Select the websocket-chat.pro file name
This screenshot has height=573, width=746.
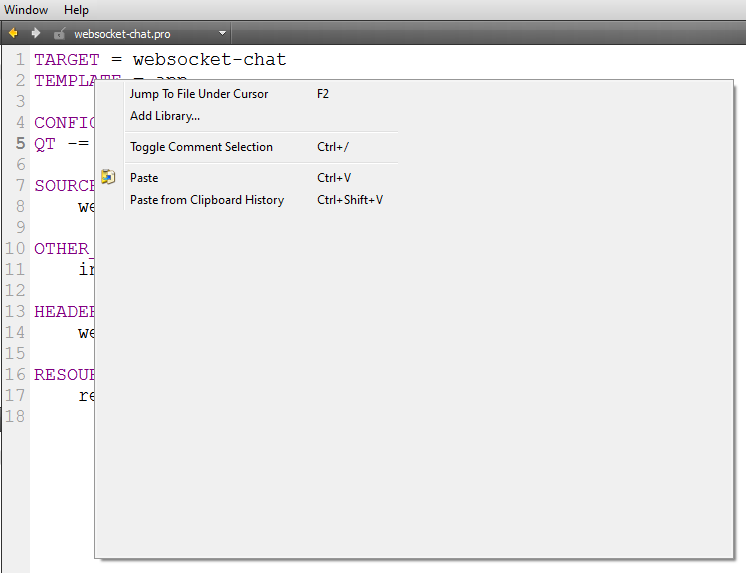tap(122, 34)
